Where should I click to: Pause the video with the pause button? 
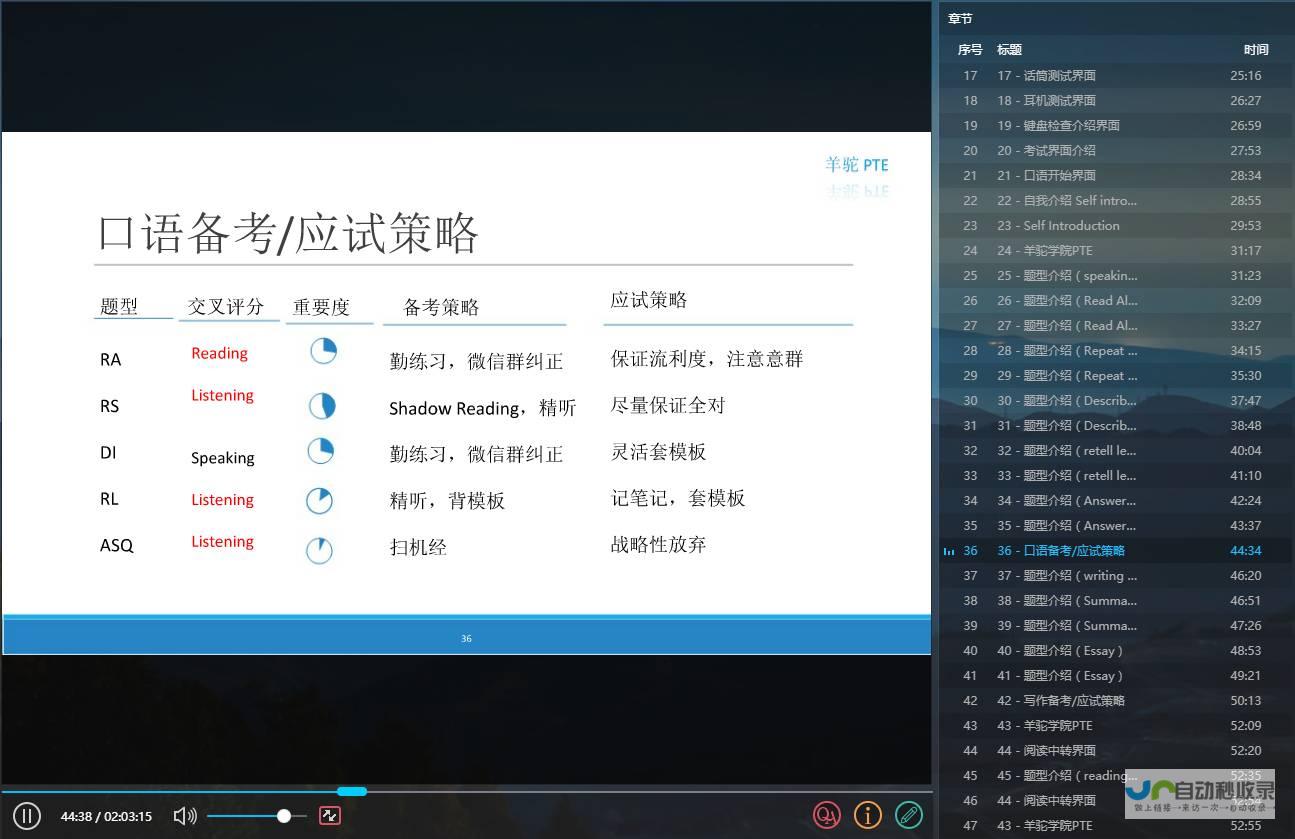tap(27, 816)
